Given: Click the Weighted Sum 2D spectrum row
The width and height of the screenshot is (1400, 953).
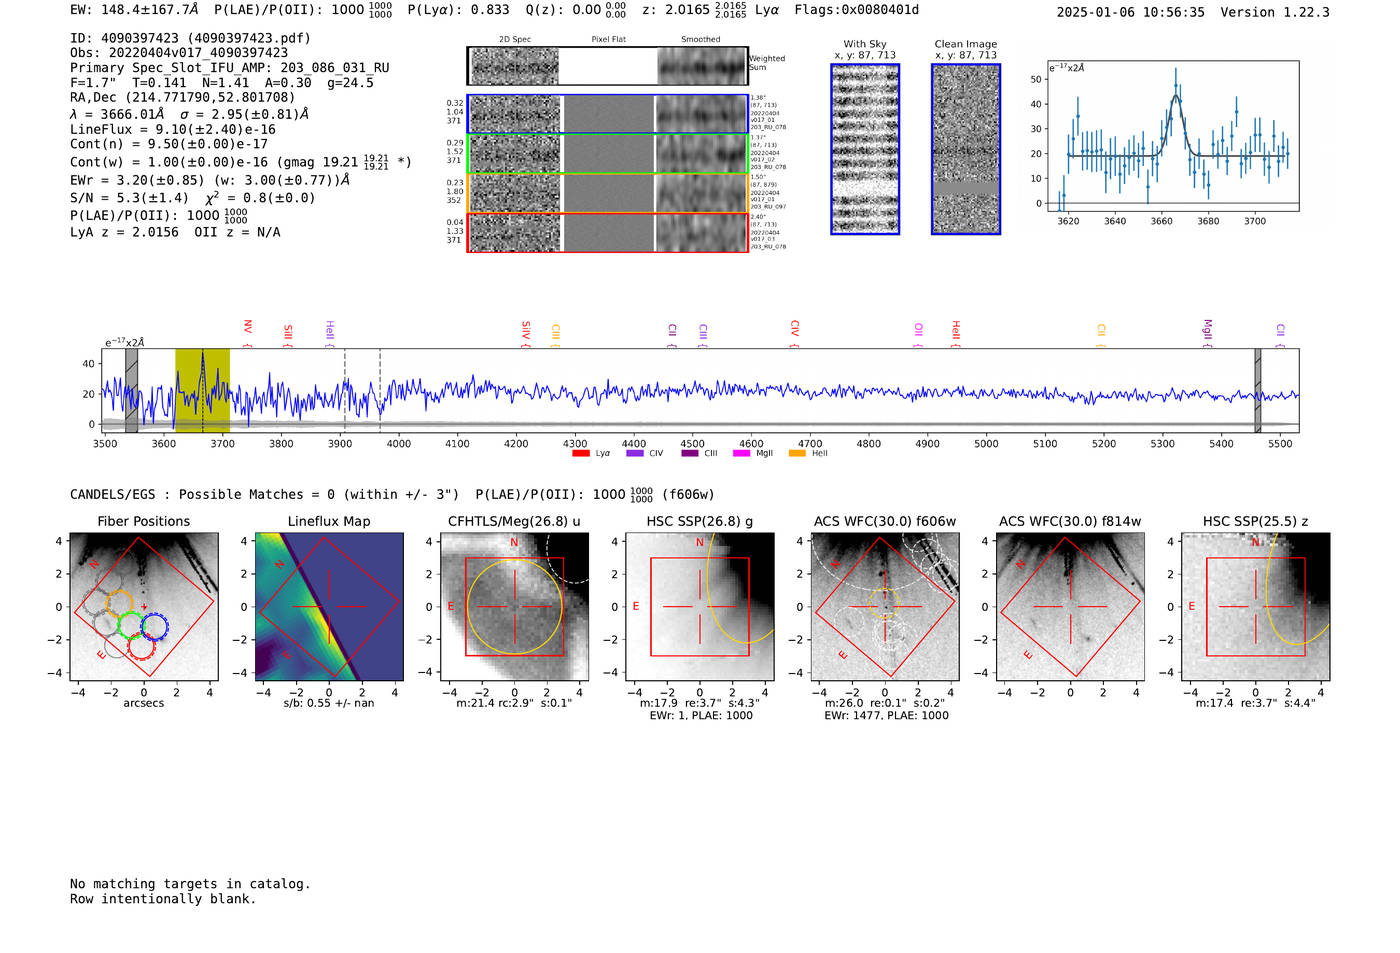Looking at the screenshot, I should pyautogui.click(x=607, y=66).
